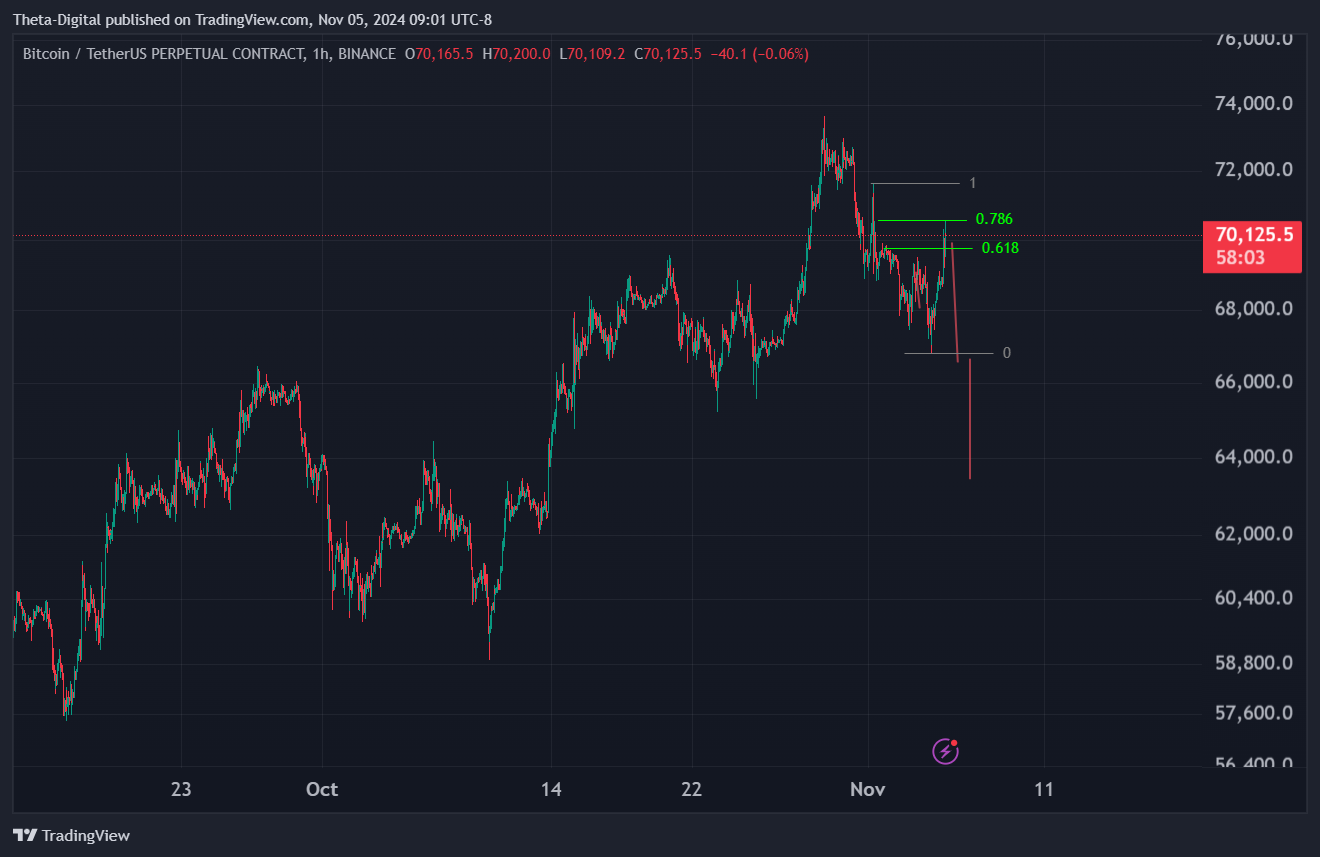Viewport: 1320px width, 857px height.
Task: Click the 66,000.0 price axis label
Action: coord(1254,382)
